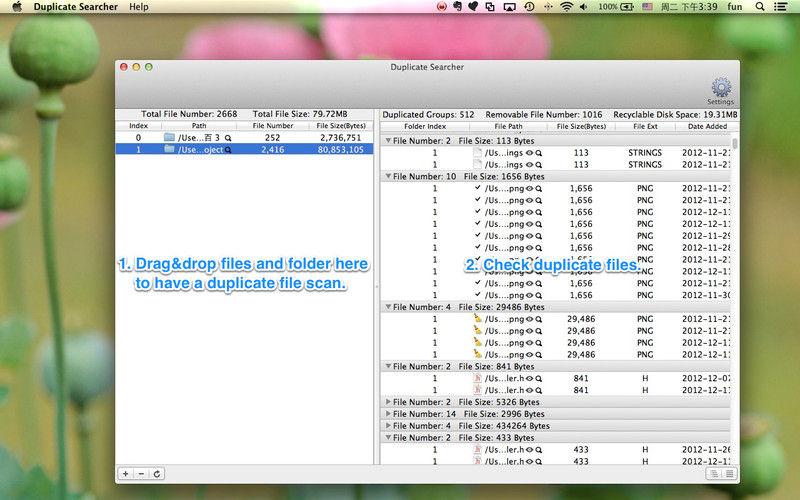Click the folder icon in index 0 row
The width and height of the screenshot is (800, 500).
[x=169, y=137]
